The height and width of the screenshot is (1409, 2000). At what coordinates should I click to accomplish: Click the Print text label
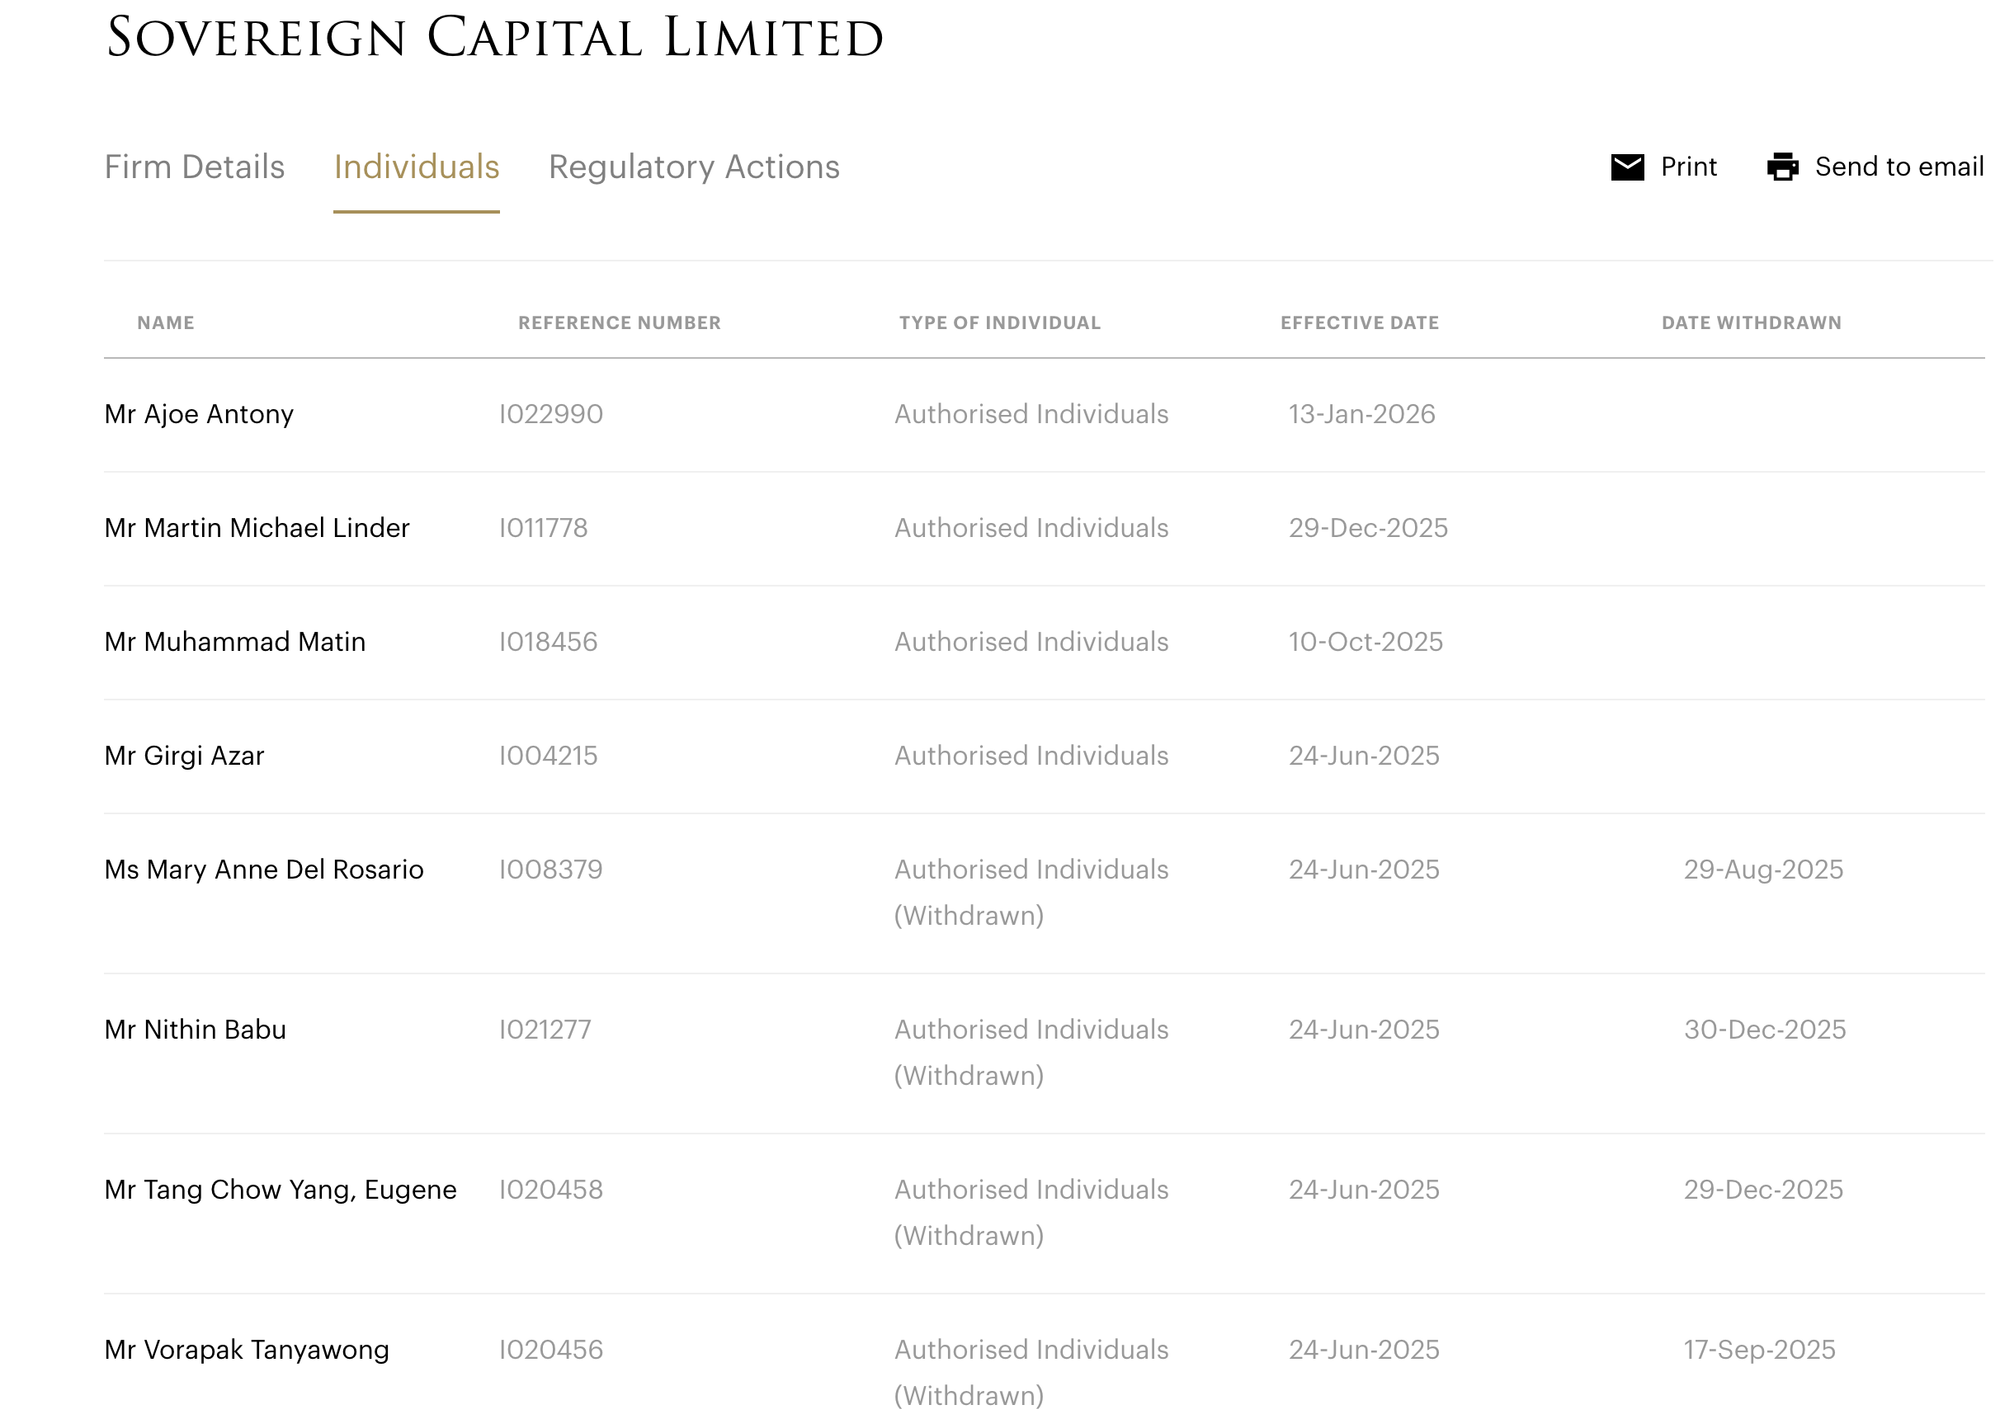click(1688, 167)
